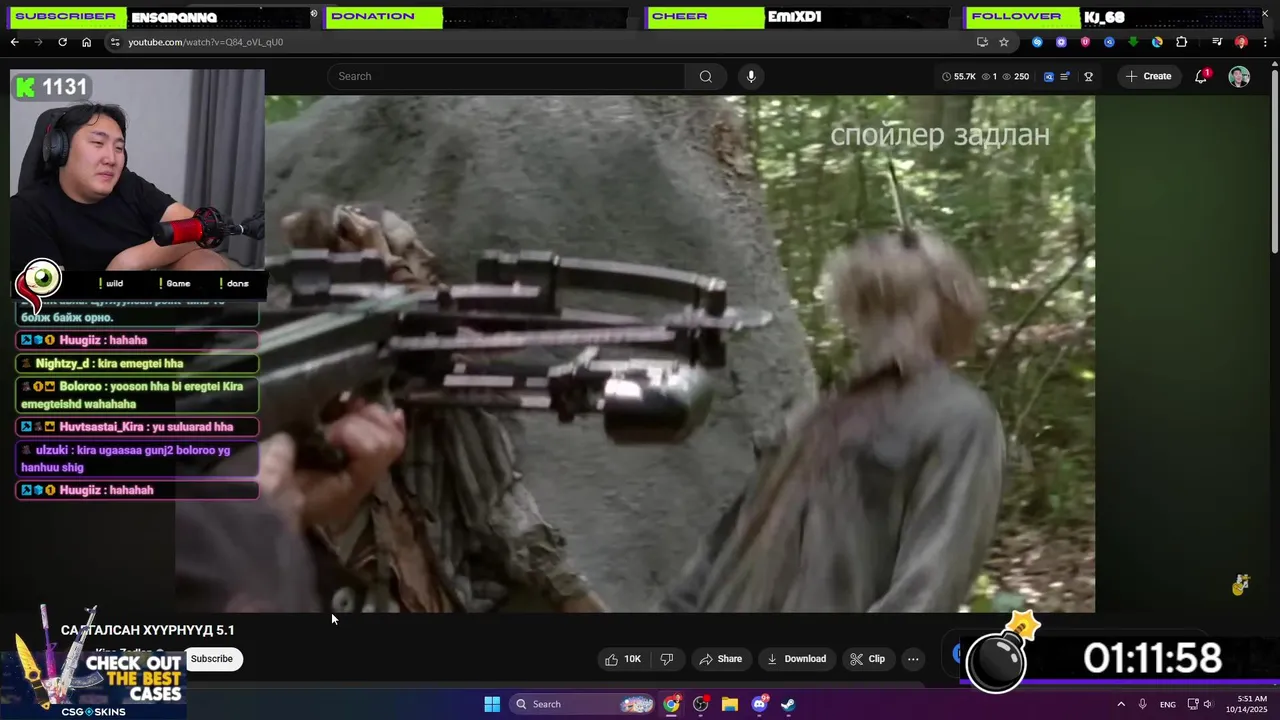1280x720 pixels.
Task: Install app icon in the address bar
Action: (x=982, y=42)
